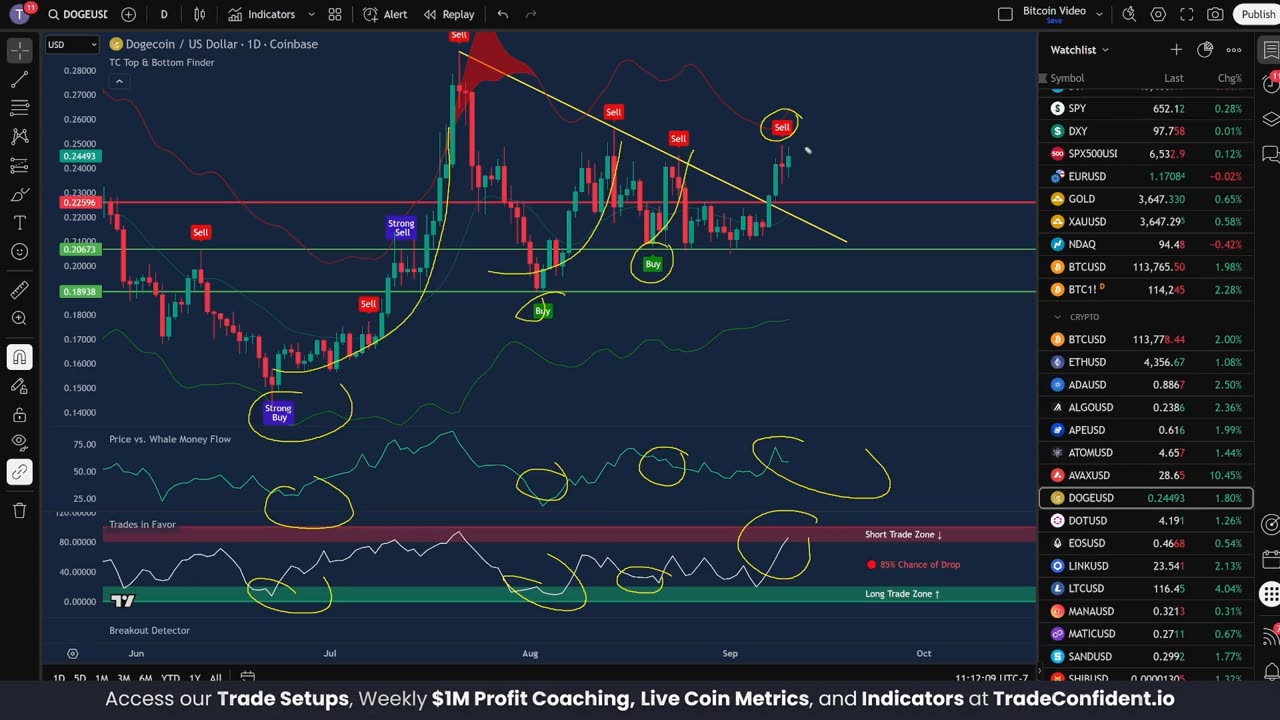The image size is (1280, 720).
Task: Open the USD currency dropdown
Action: [72, 44]
